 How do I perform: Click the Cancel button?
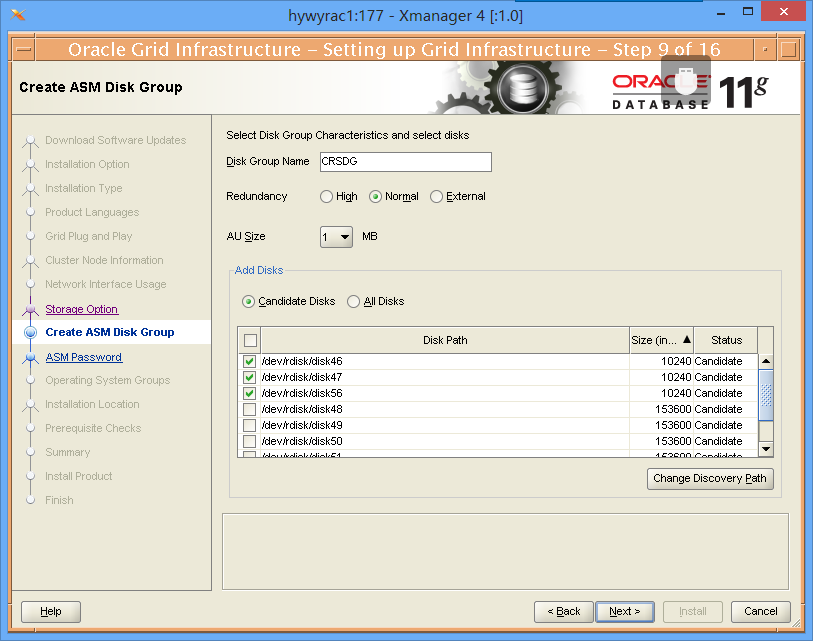pos(761,612)
